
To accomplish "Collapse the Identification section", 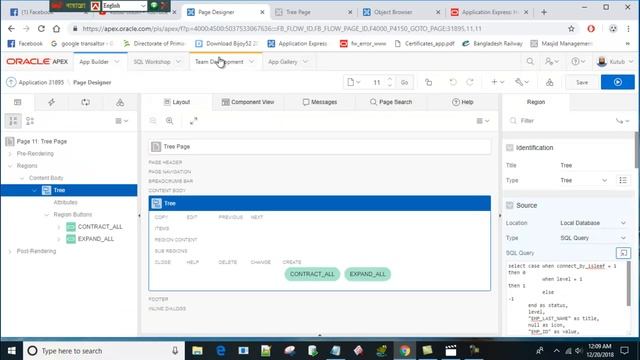I will pos(509,148).
